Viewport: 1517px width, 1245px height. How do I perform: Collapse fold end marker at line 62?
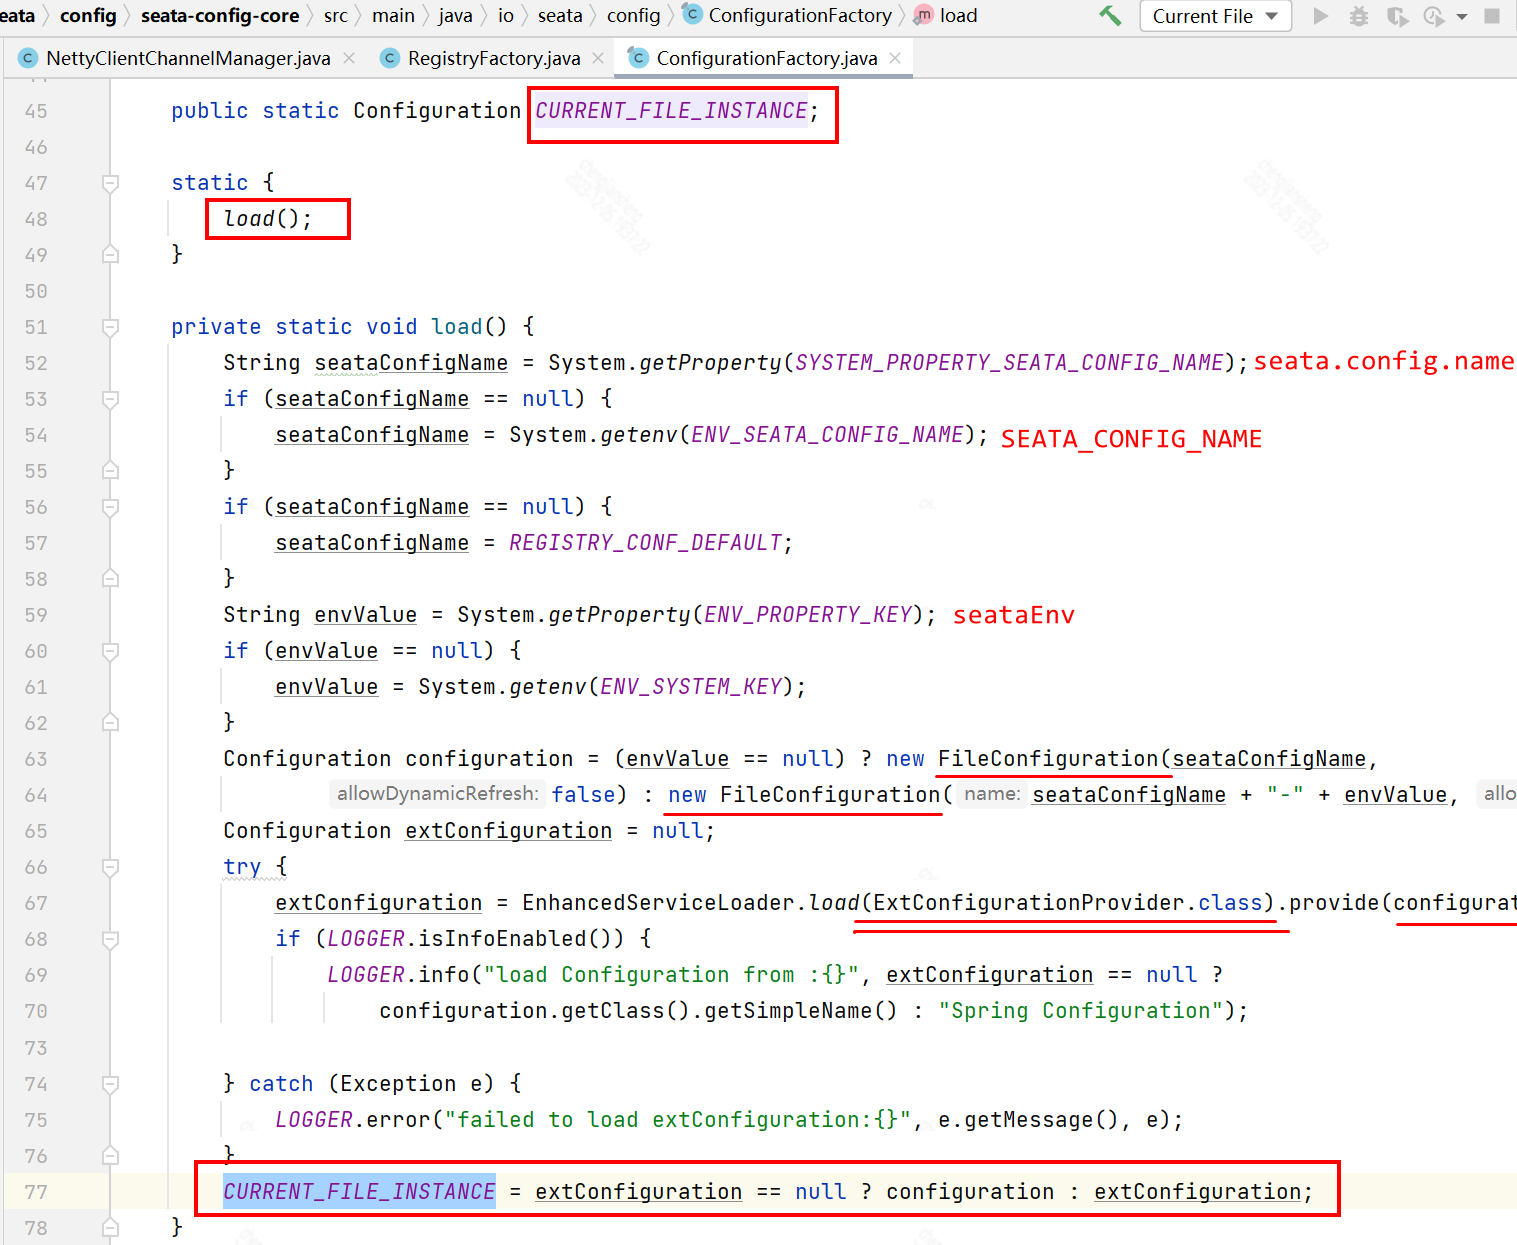click(x=110, y=723)
